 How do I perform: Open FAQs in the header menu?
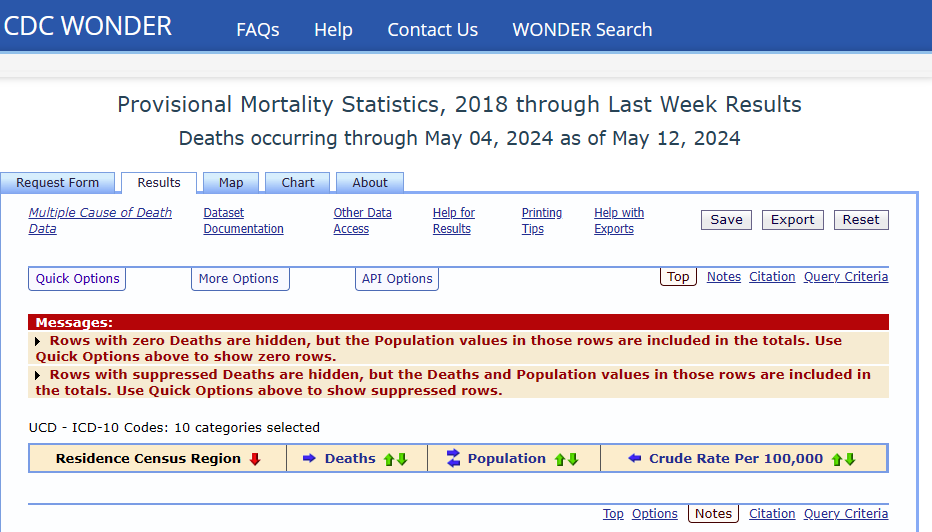(x=258, y=30)
